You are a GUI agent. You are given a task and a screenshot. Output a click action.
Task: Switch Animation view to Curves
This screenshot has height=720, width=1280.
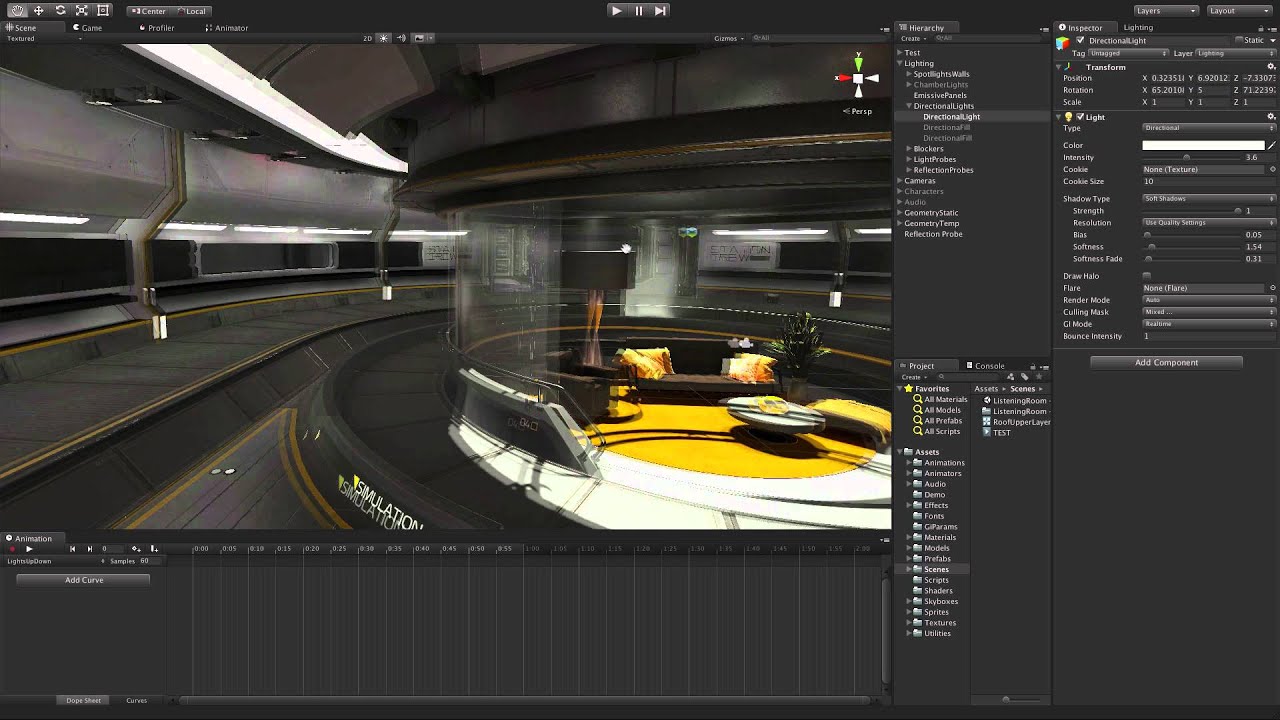pos(137,700)
